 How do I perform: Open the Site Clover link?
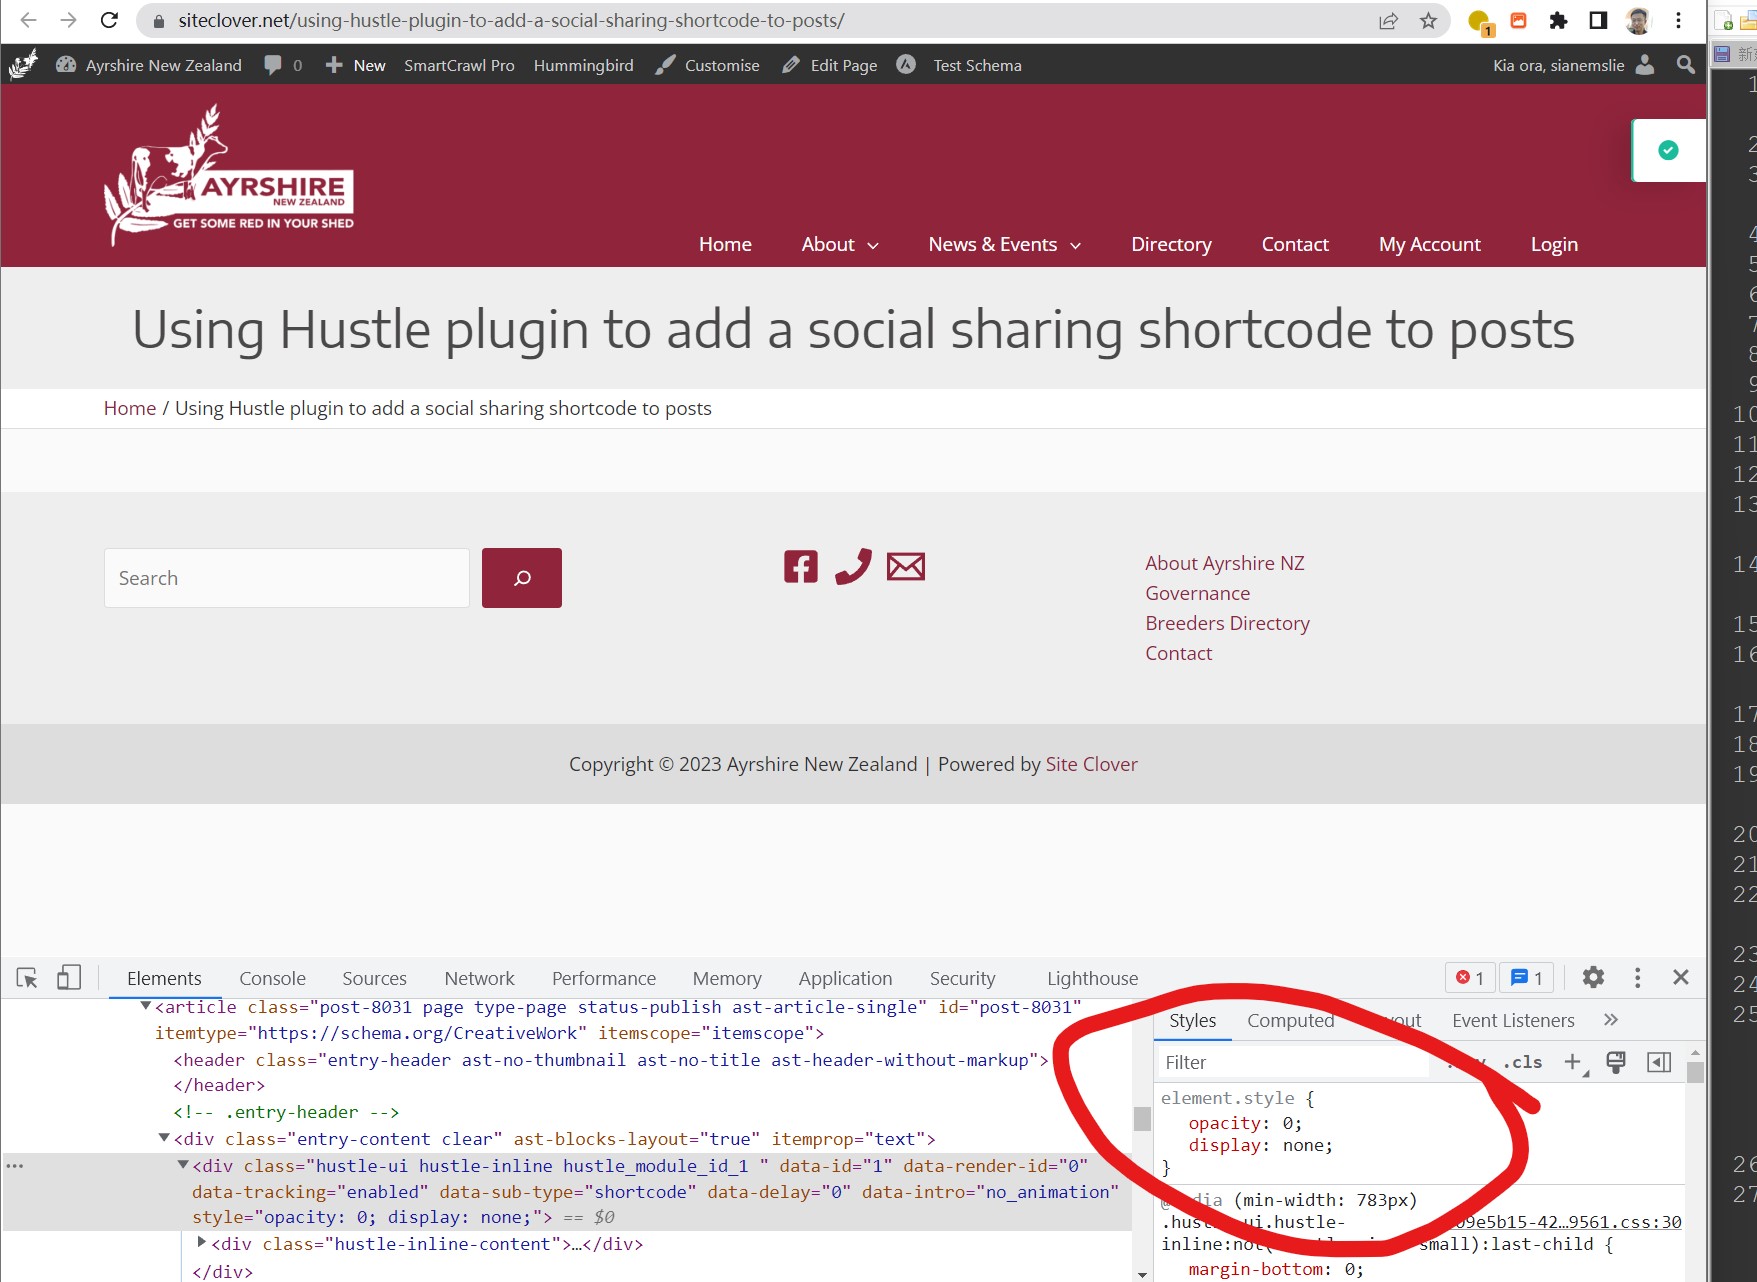click(x=1092, y=764)
